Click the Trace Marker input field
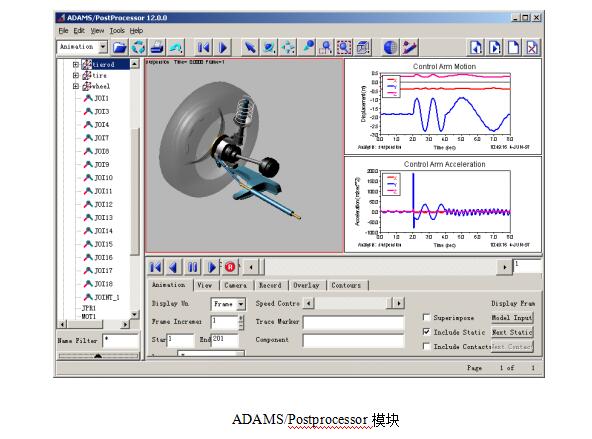The height and width of the screenshot is (439, 592). [x=353, y=322]
